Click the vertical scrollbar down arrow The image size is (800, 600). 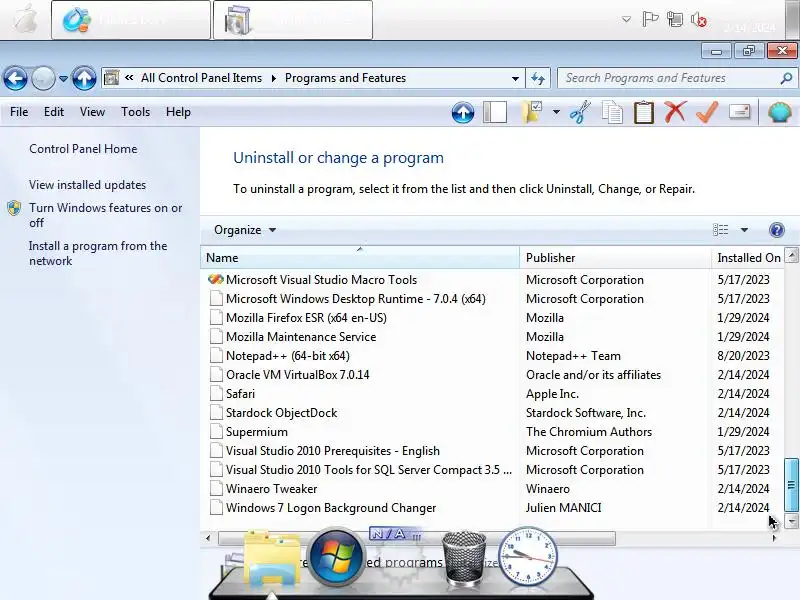[791, 521]
